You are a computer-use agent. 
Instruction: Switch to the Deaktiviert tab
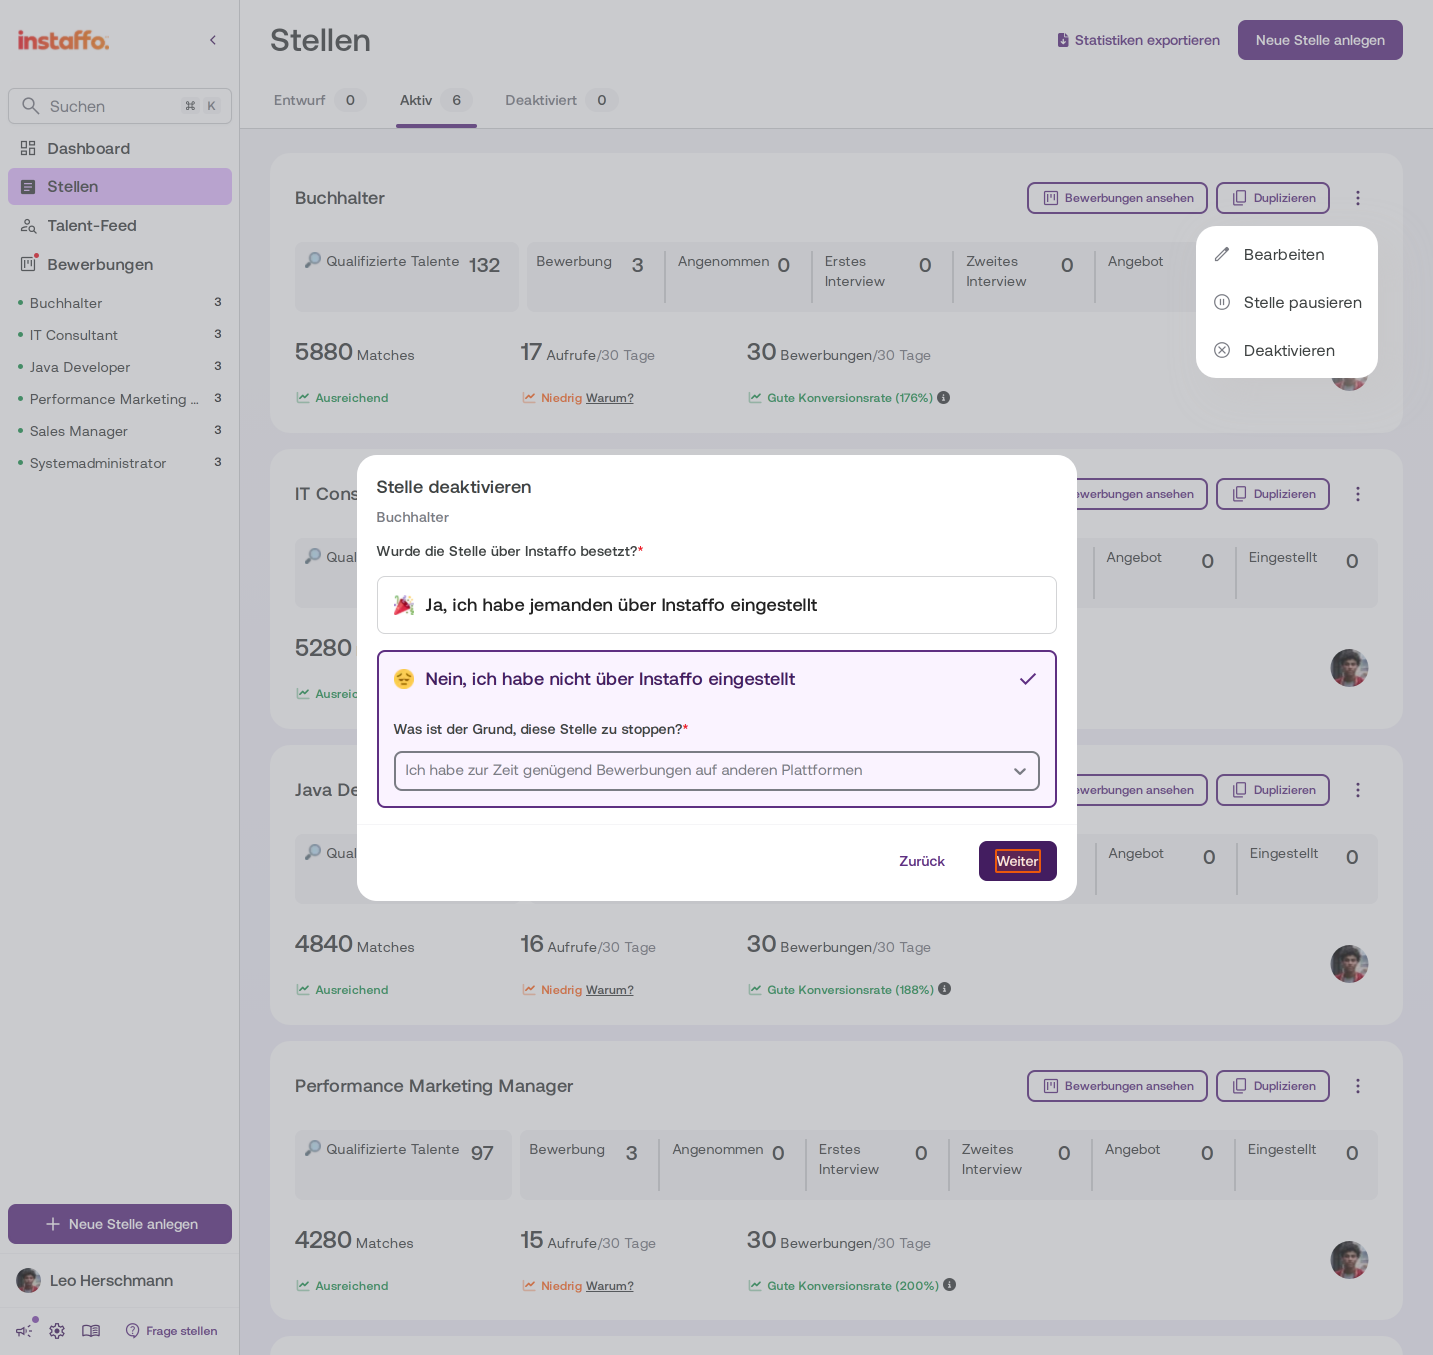560,100
